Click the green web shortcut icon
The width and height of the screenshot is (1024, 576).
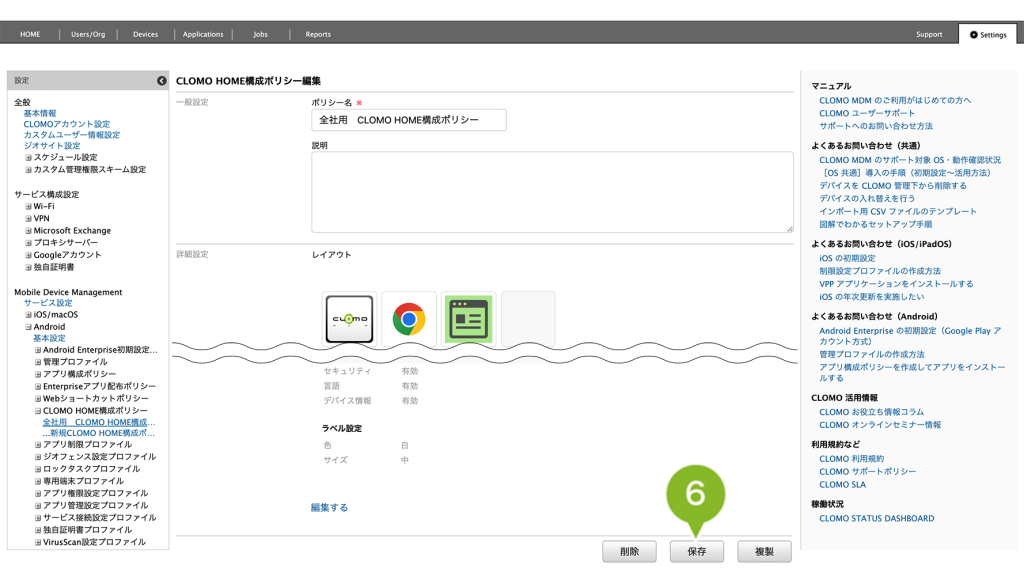468,319
